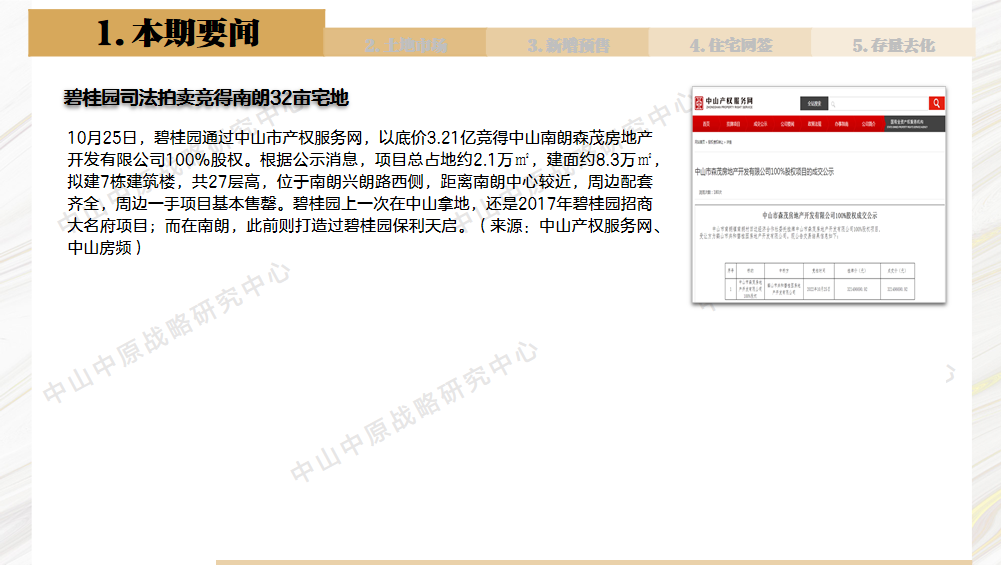Click 成交公示 in the red navigation bar
This screenshot has height=565, width=1004.
(760, 124)
